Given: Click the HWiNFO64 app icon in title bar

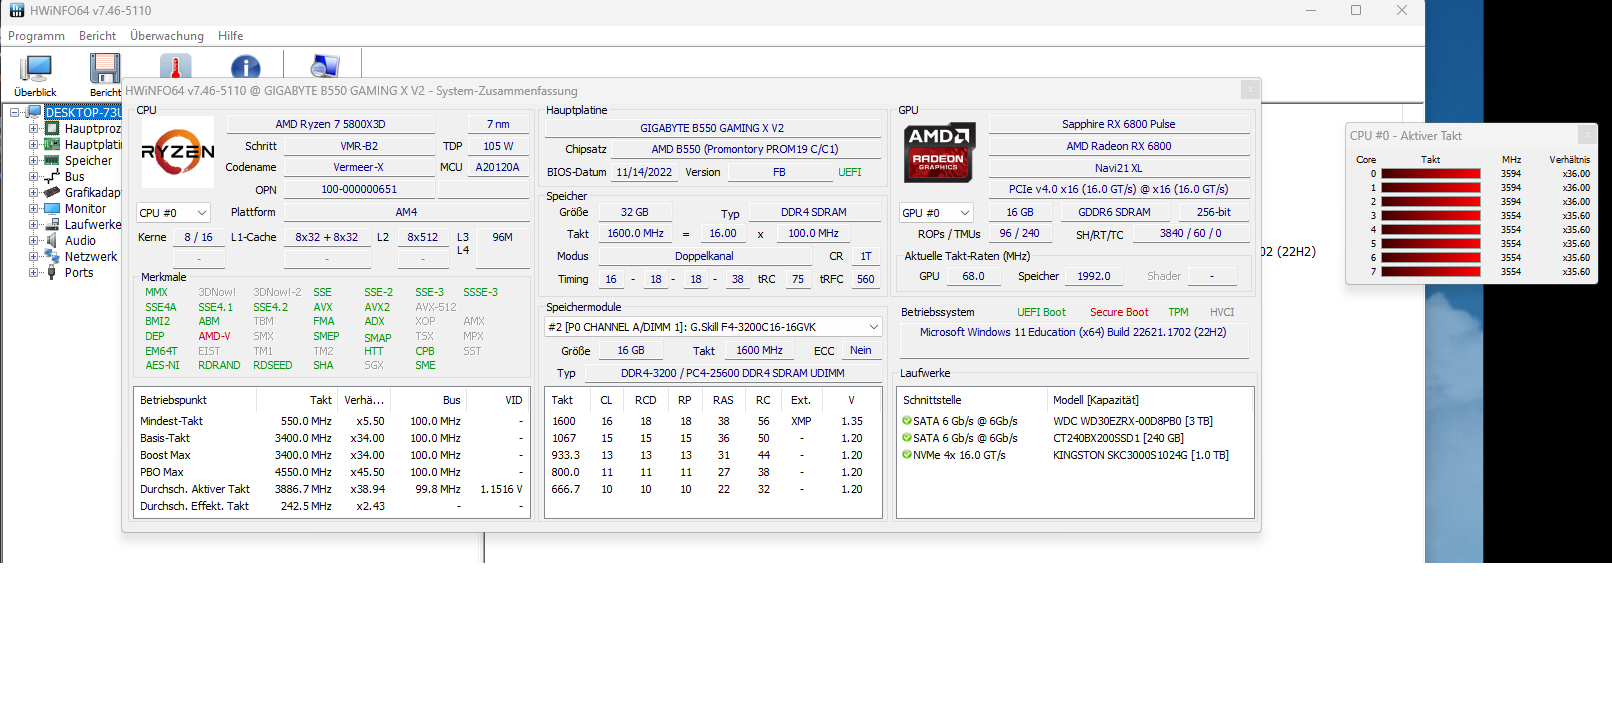Looking at the screenshot, I should tap(16, 10).
